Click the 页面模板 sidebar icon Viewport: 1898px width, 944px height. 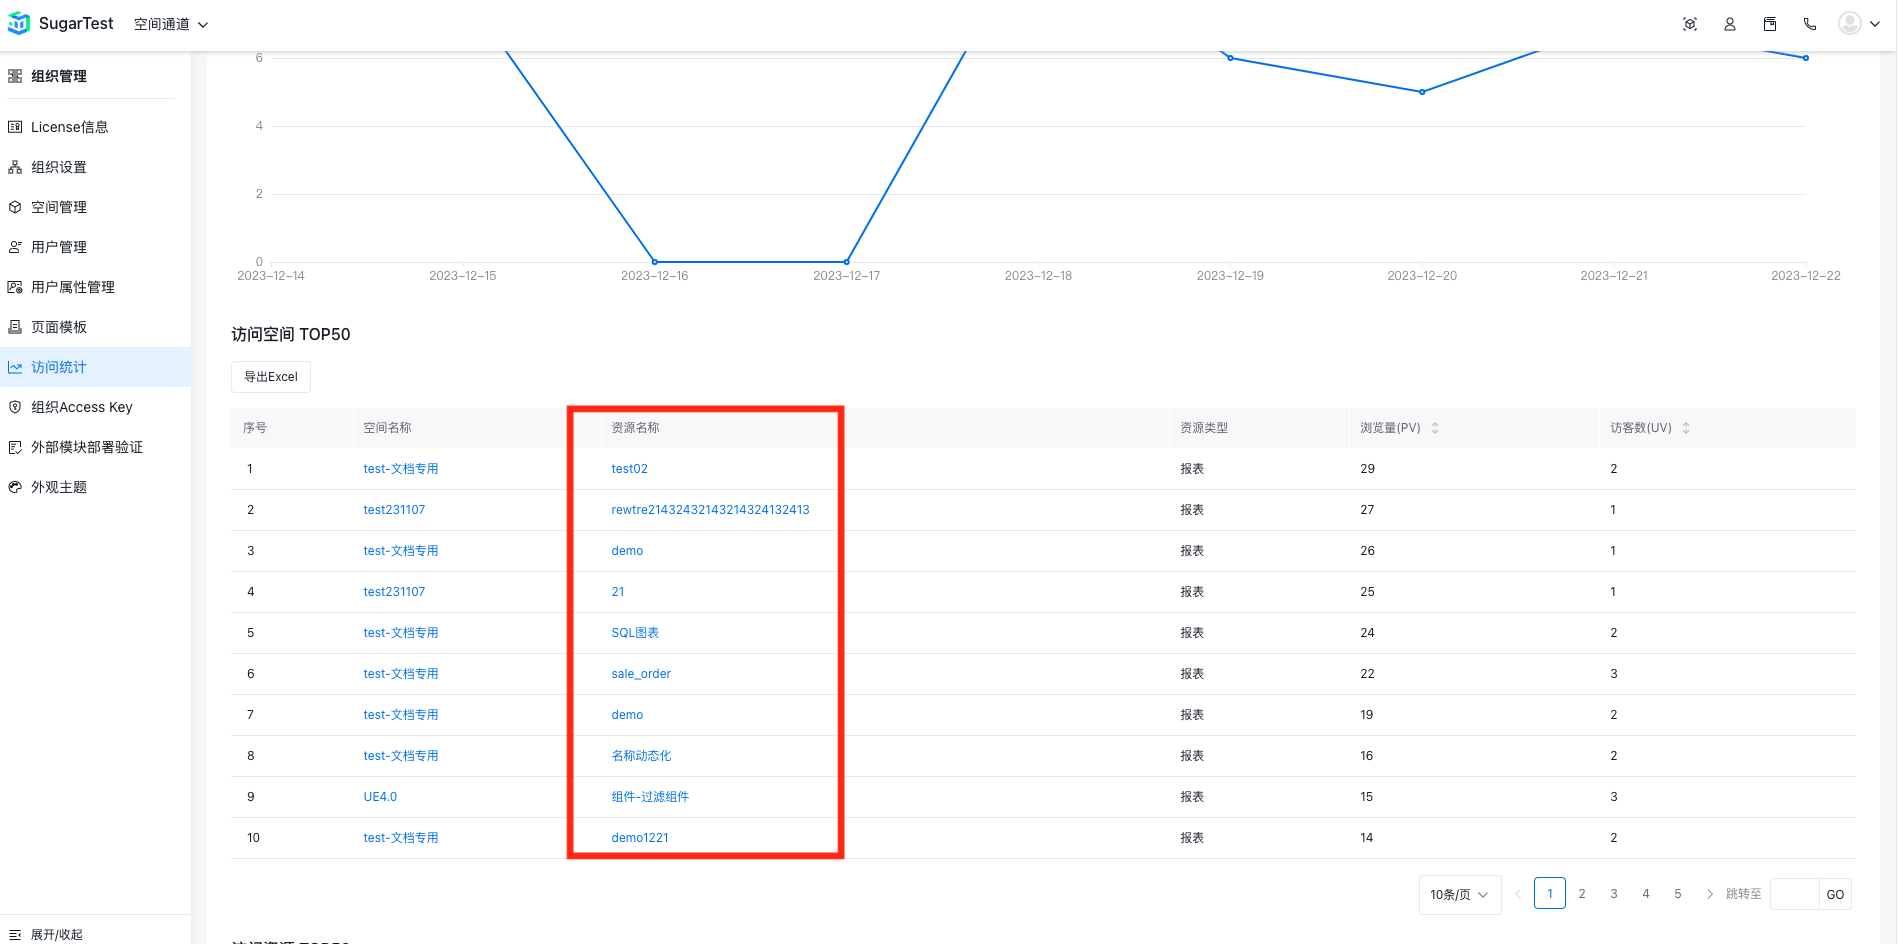tap(15, 327)
